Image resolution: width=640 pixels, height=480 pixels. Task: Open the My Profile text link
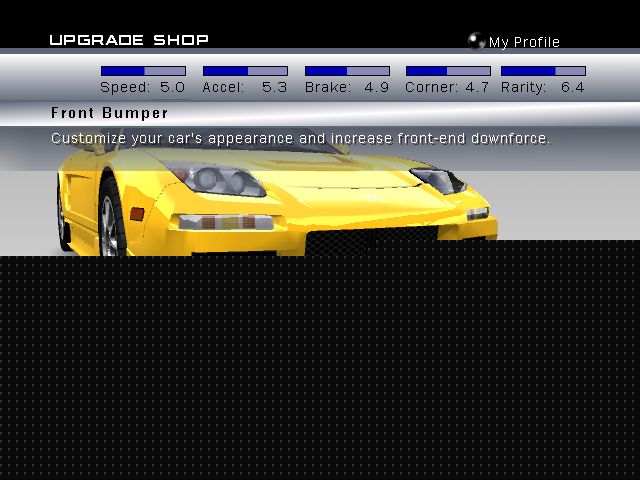pyautogui.click(x=524, y=42)
